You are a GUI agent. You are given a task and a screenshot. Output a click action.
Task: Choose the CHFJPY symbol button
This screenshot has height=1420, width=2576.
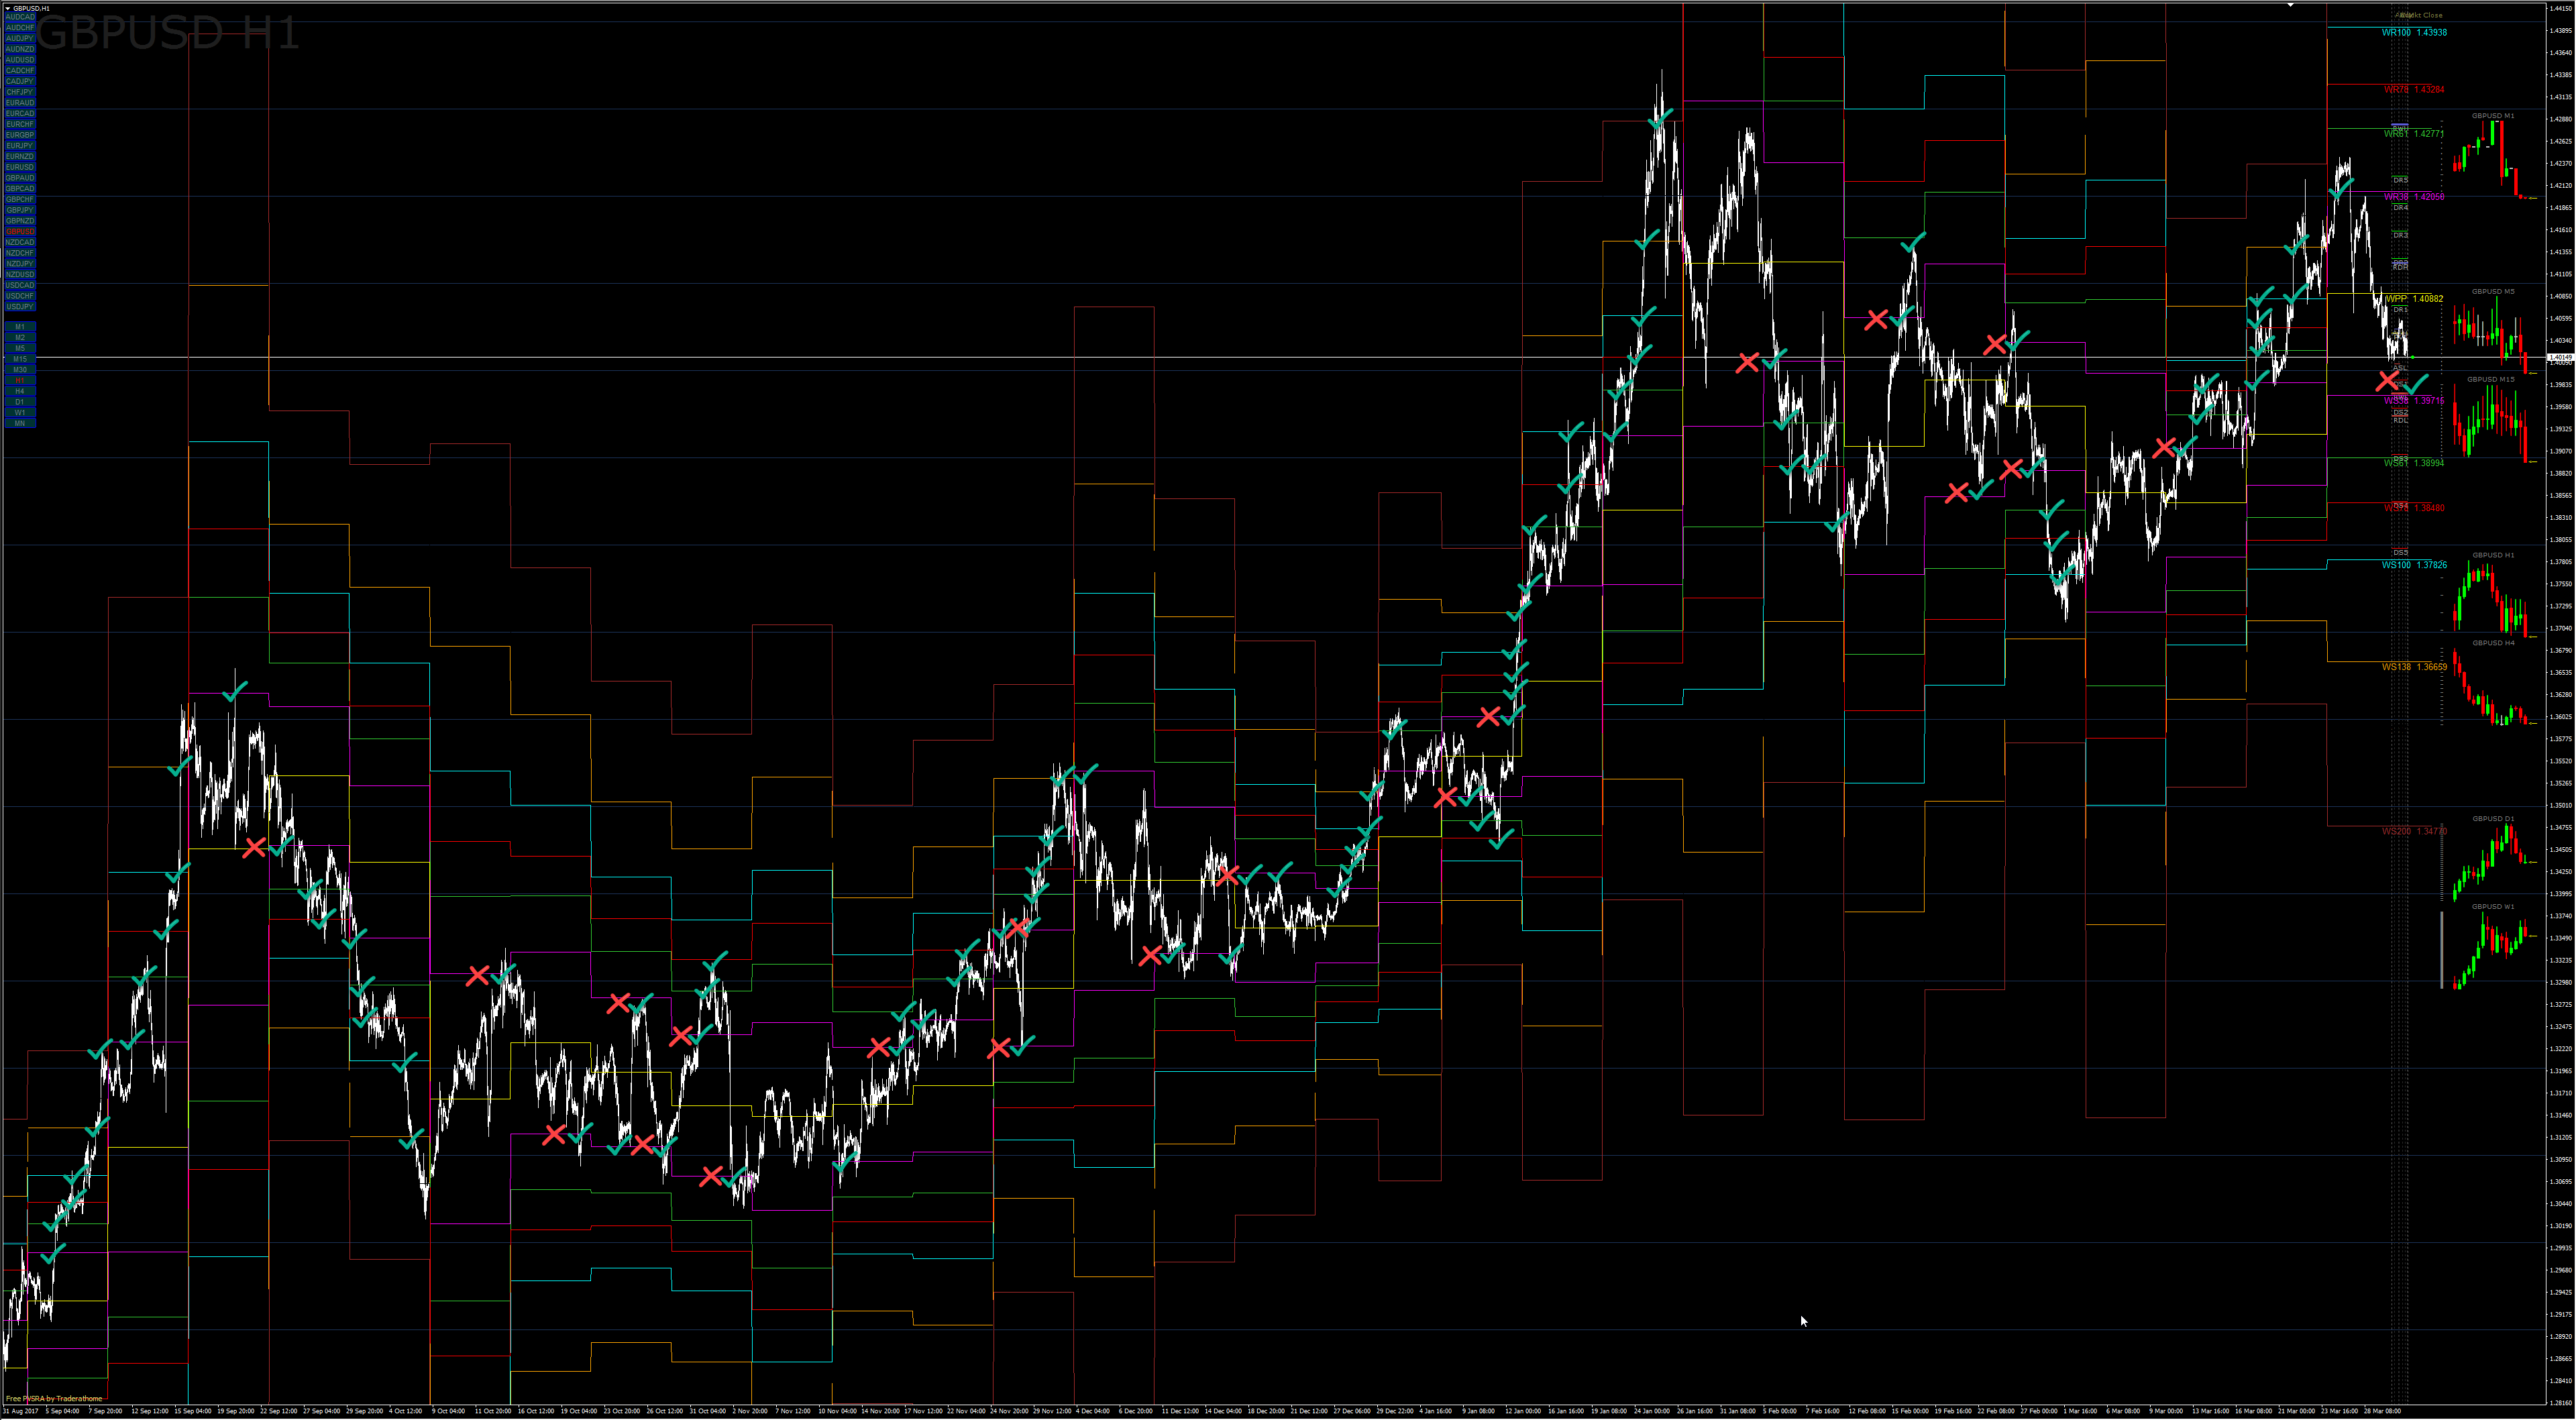point(20,92)
